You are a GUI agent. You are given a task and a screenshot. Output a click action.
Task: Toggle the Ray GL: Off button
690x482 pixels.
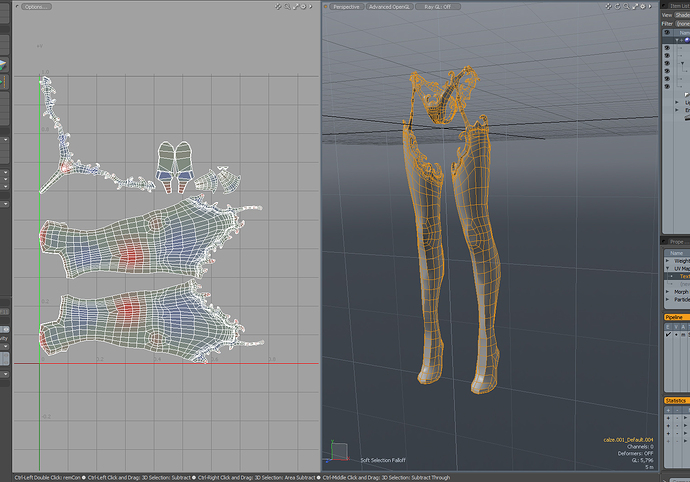tap(437, 7)
